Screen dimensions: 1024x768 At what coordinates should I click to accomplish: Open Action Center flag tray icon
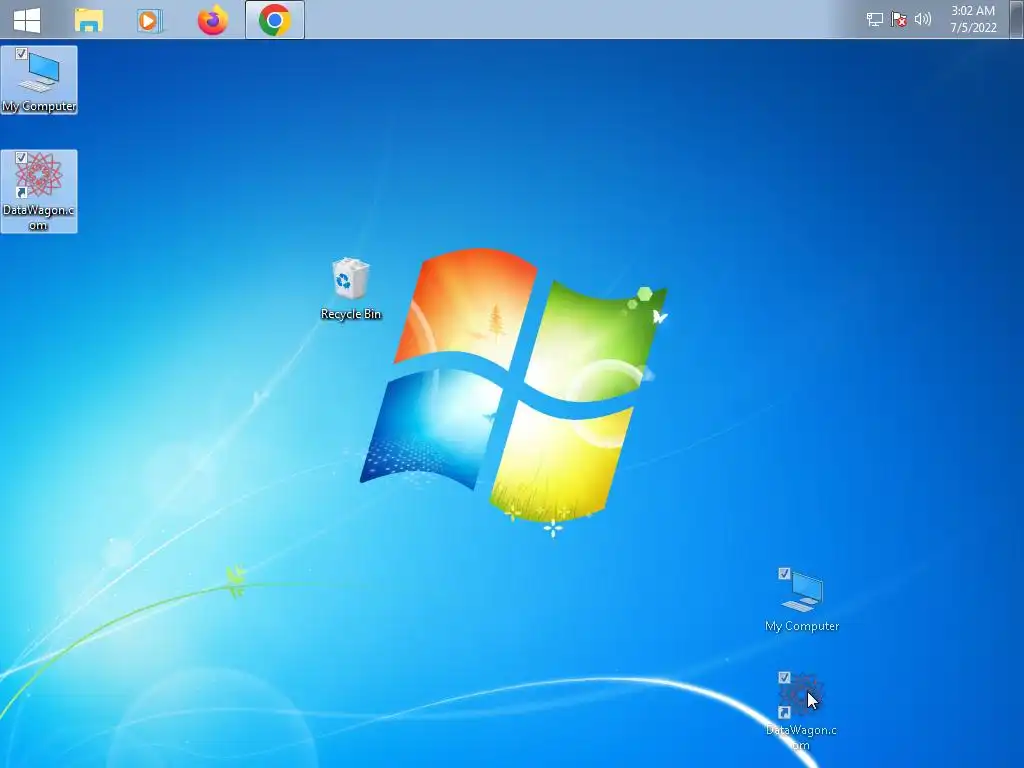click(x=899, y=20)
